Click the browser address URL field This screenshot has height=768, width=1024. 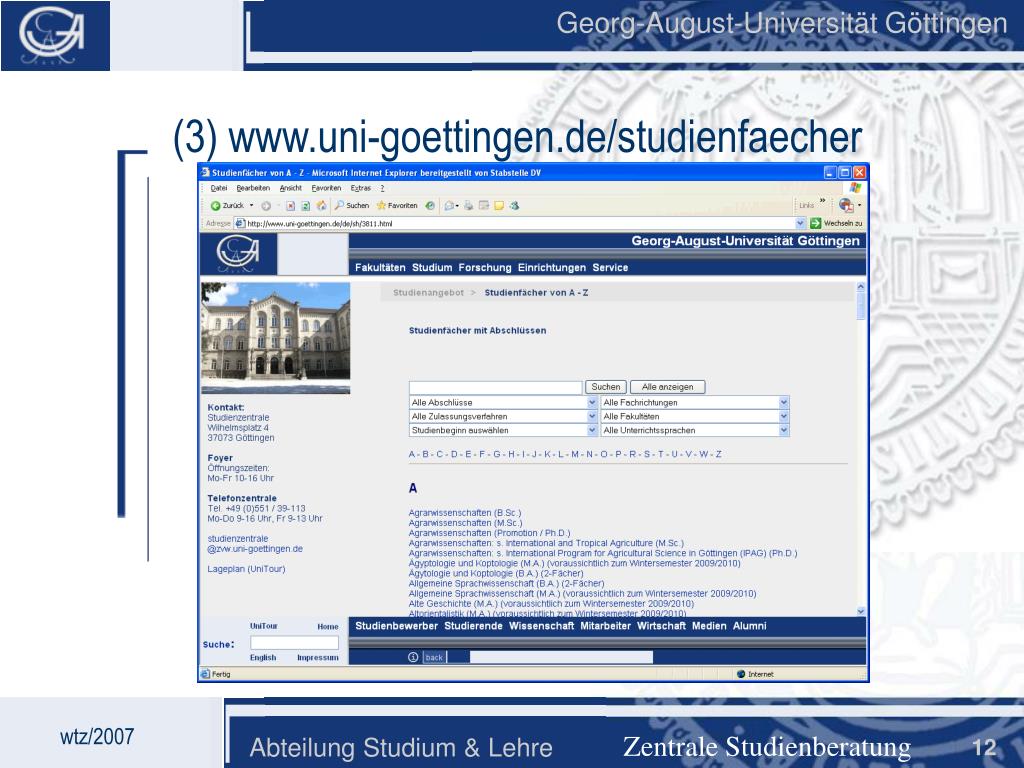(x=519, y=223)
